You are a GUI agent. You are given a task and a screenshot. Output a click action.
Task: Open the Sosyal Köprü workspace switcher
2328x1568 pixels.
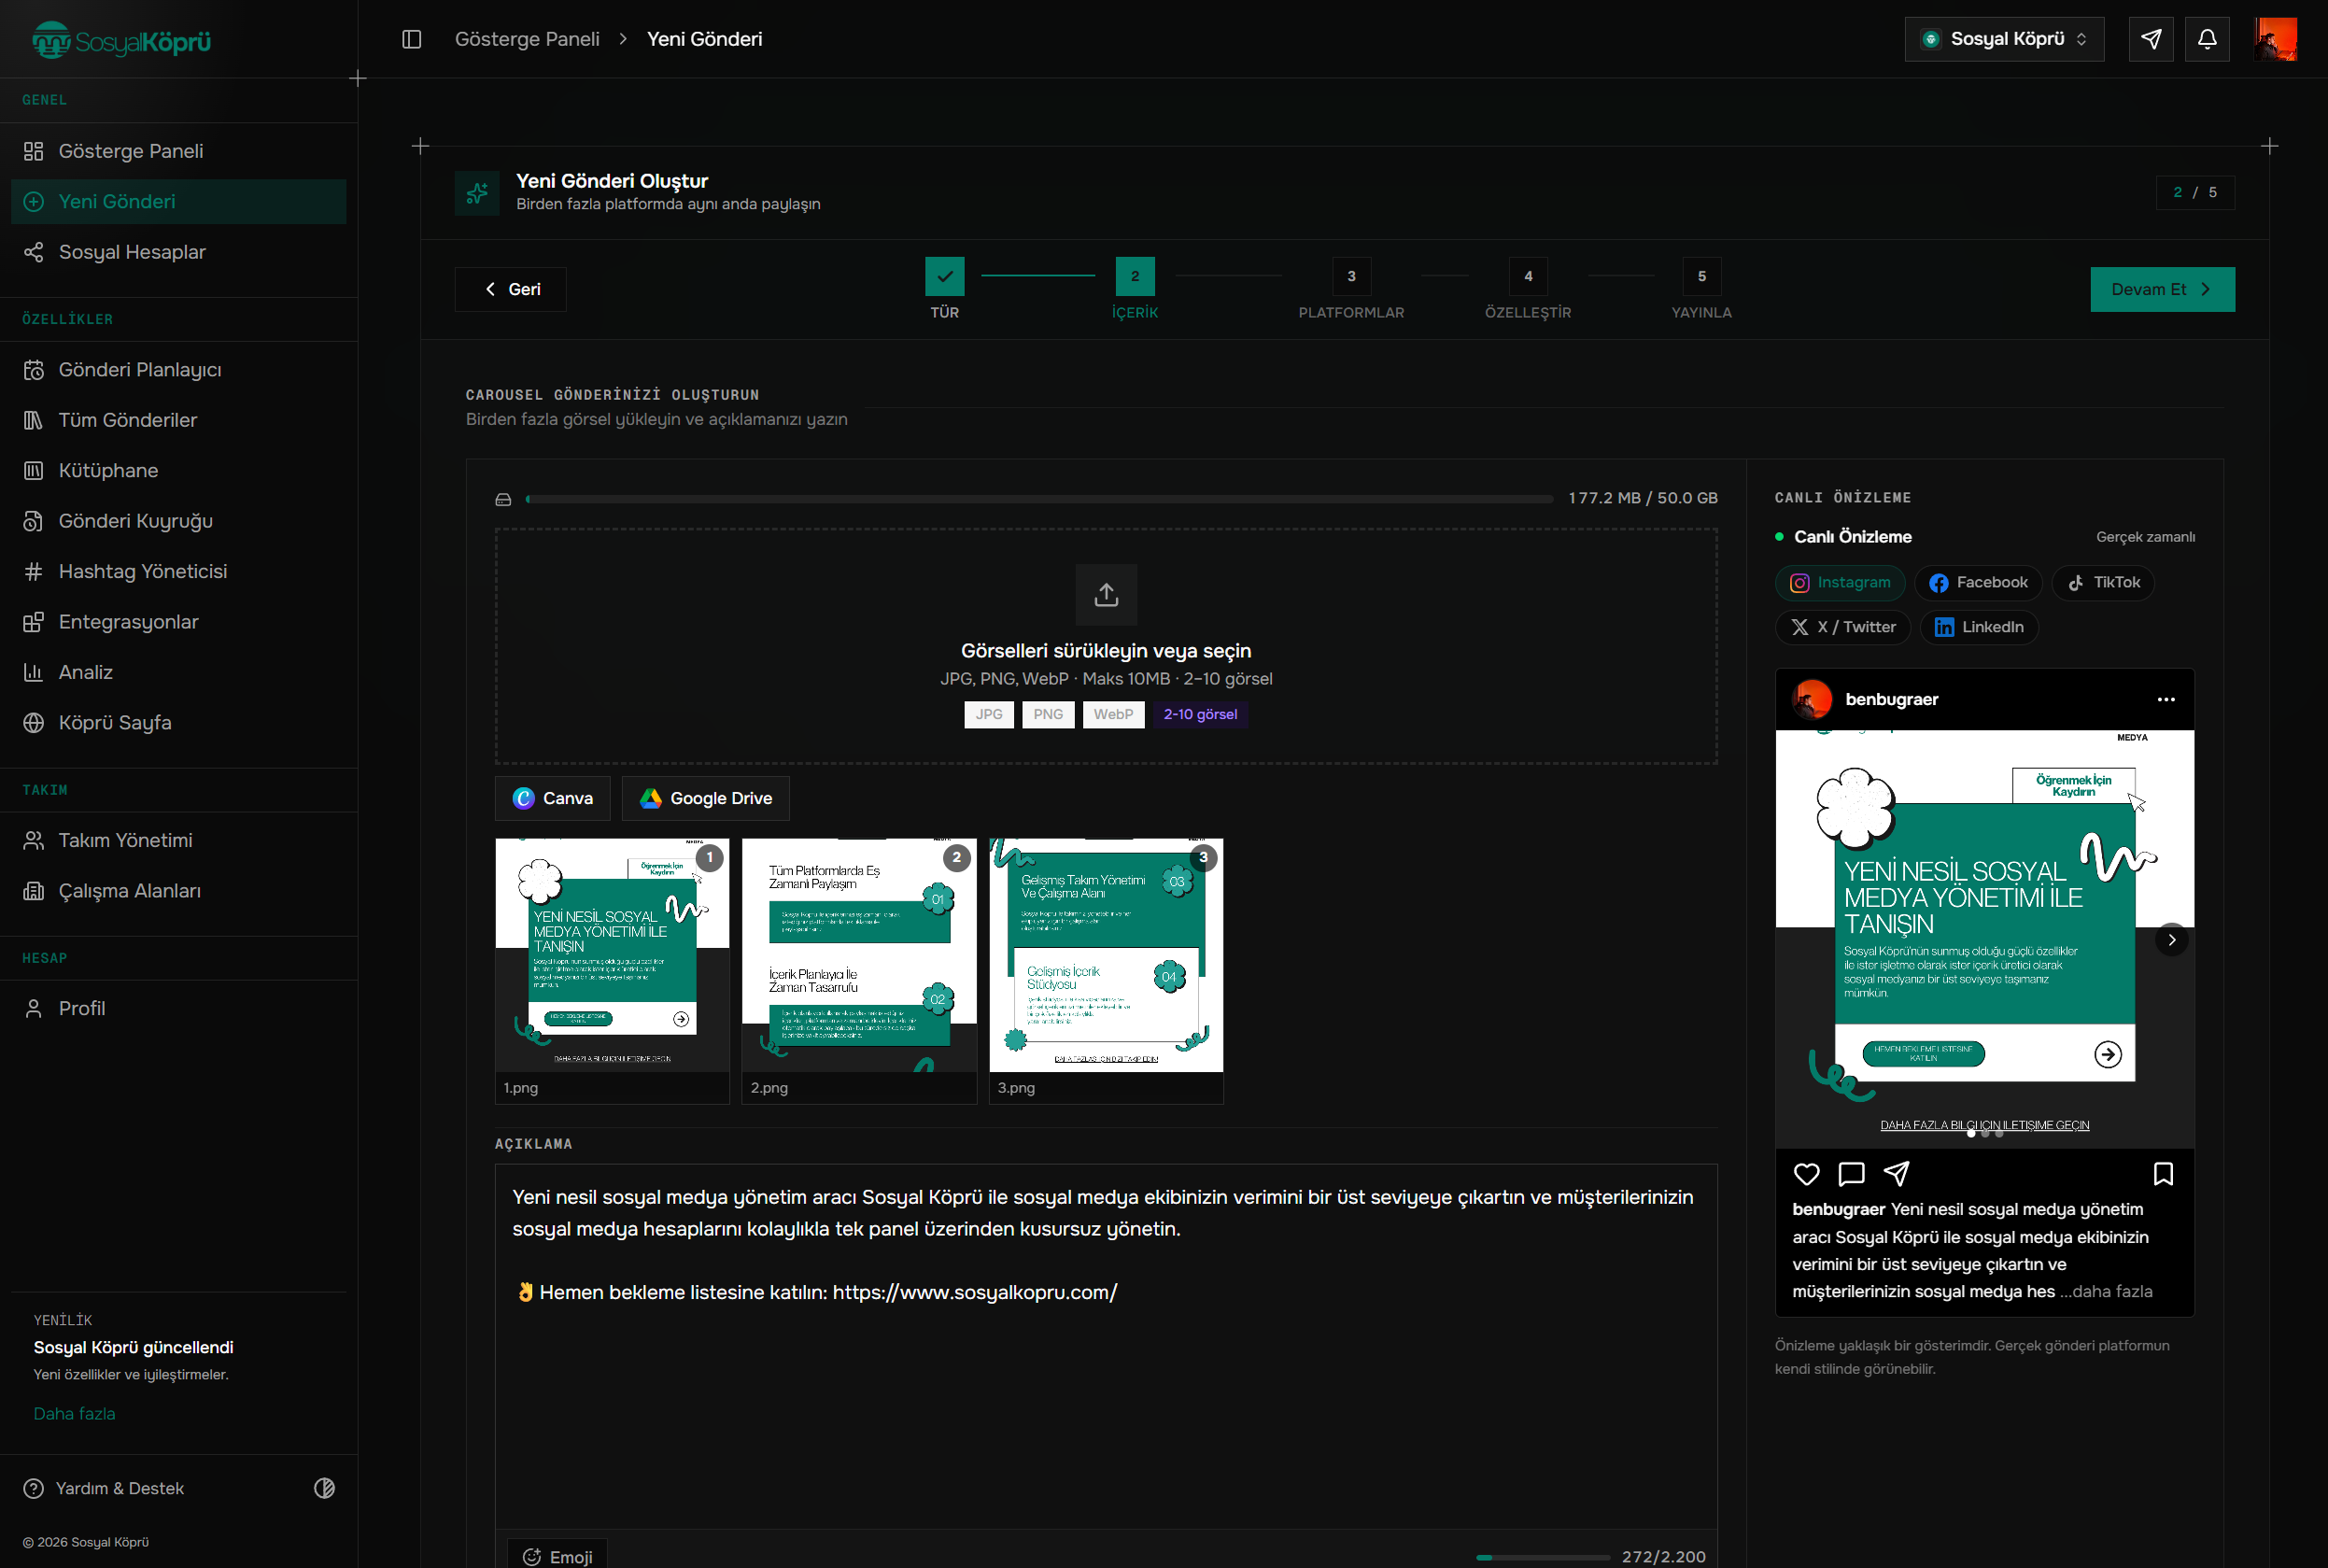point(2004,39)
